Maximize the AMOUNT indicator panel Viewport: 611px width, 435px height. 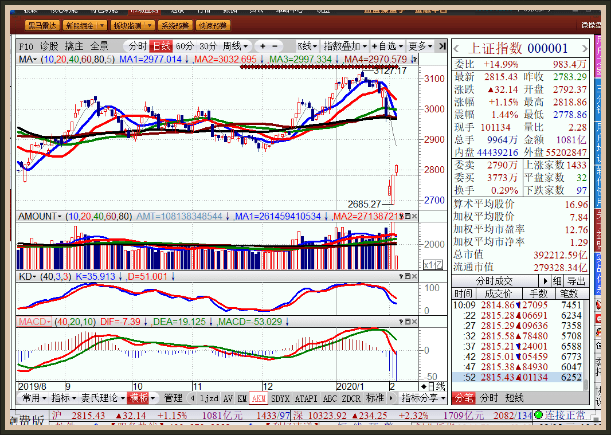coord(408,216)
